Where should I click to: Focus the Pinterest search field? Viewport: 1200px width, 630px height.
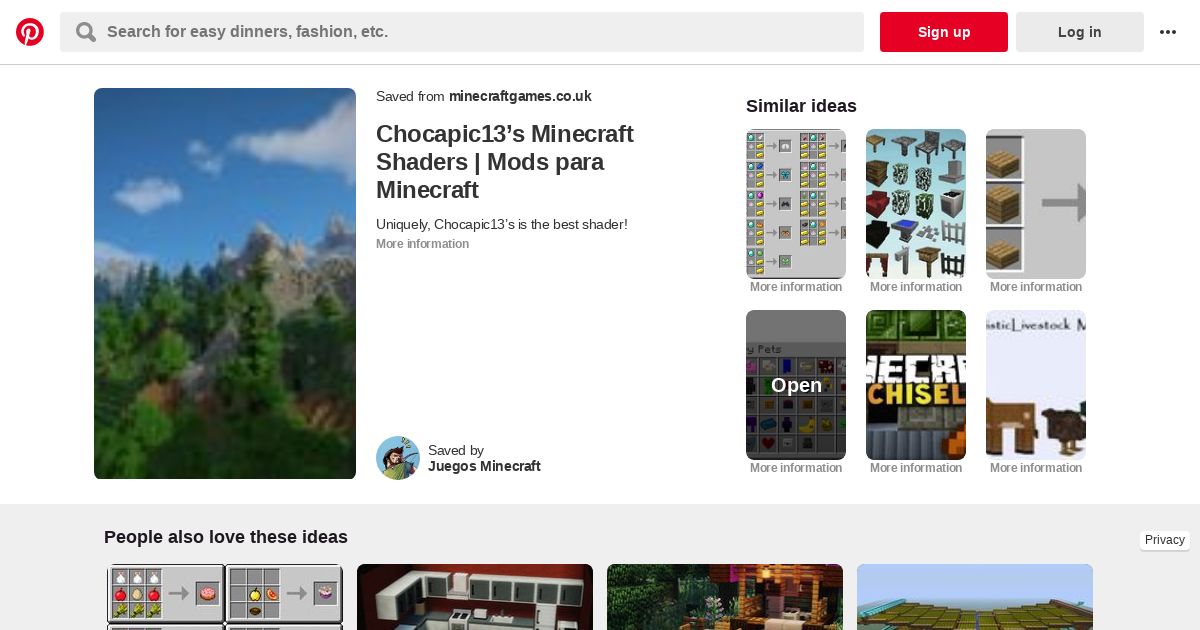coord(462,32)
